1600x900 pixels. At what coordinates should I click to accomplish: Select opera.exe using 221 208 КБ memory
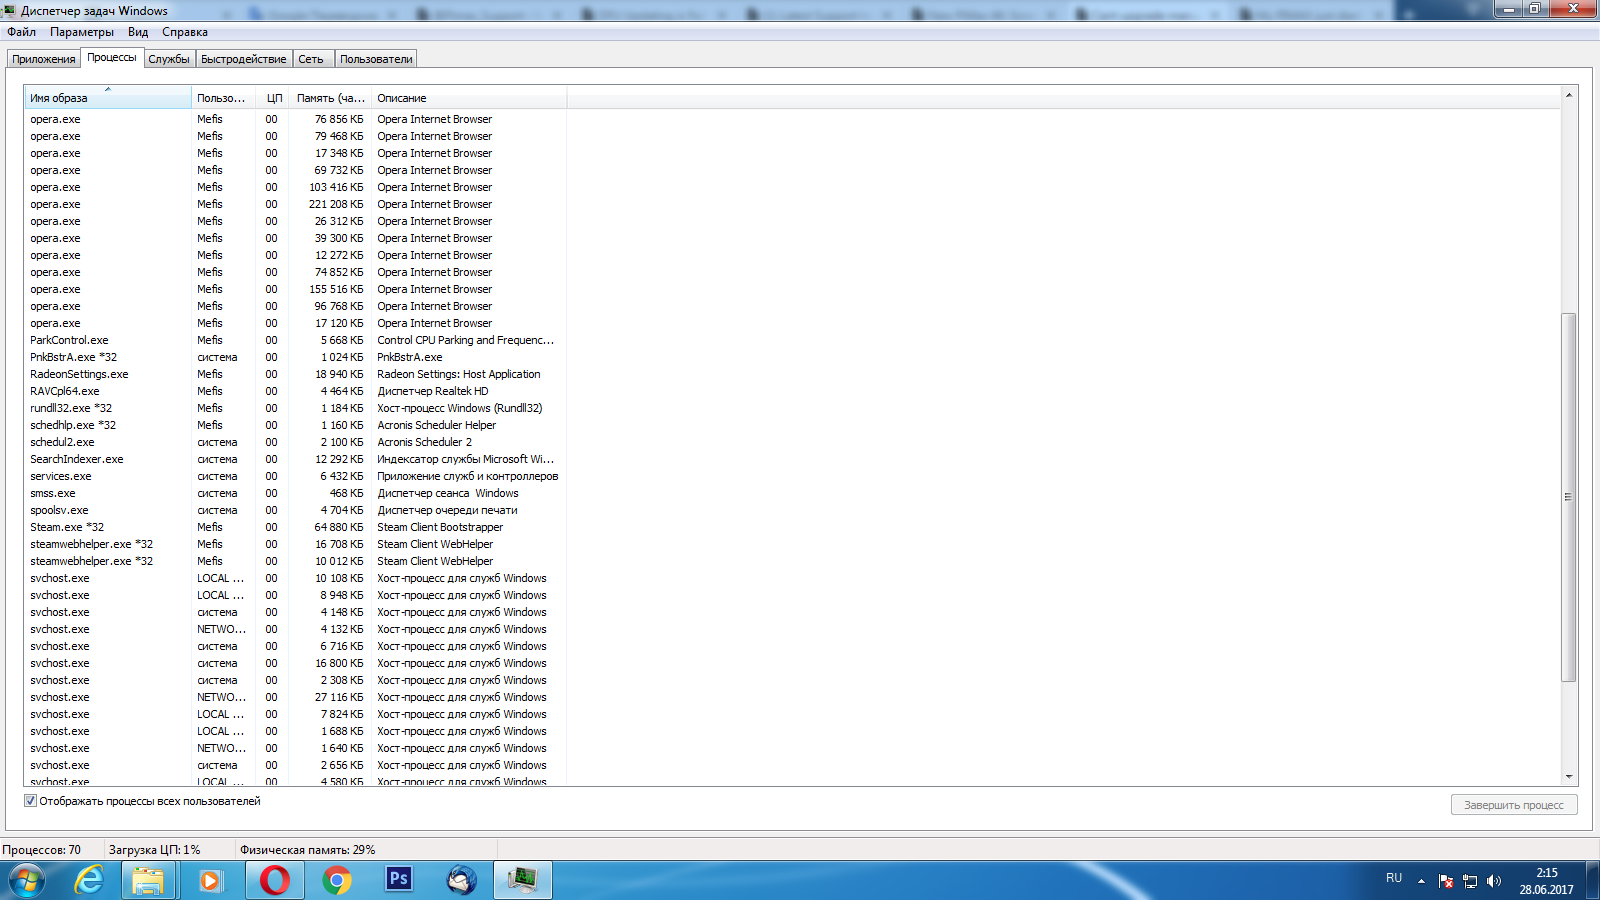(x=295, y=204)
